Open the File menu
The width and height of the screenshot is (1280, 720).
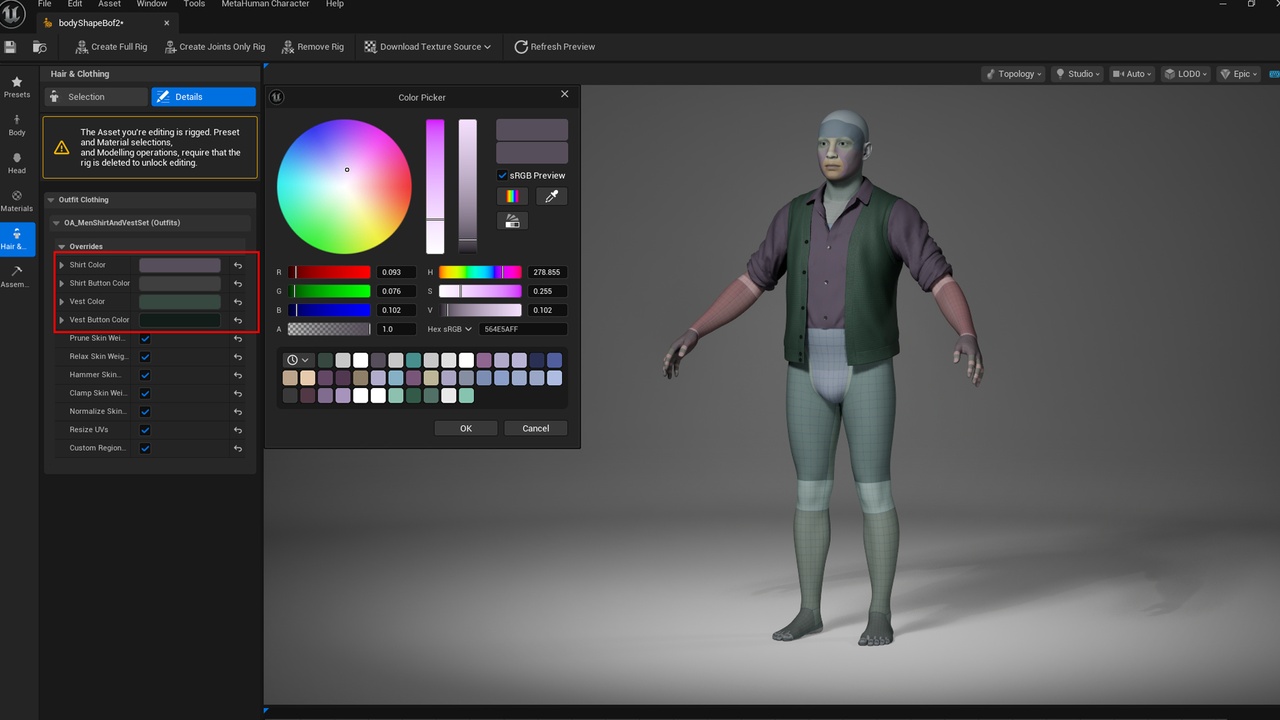coord(44,4)
